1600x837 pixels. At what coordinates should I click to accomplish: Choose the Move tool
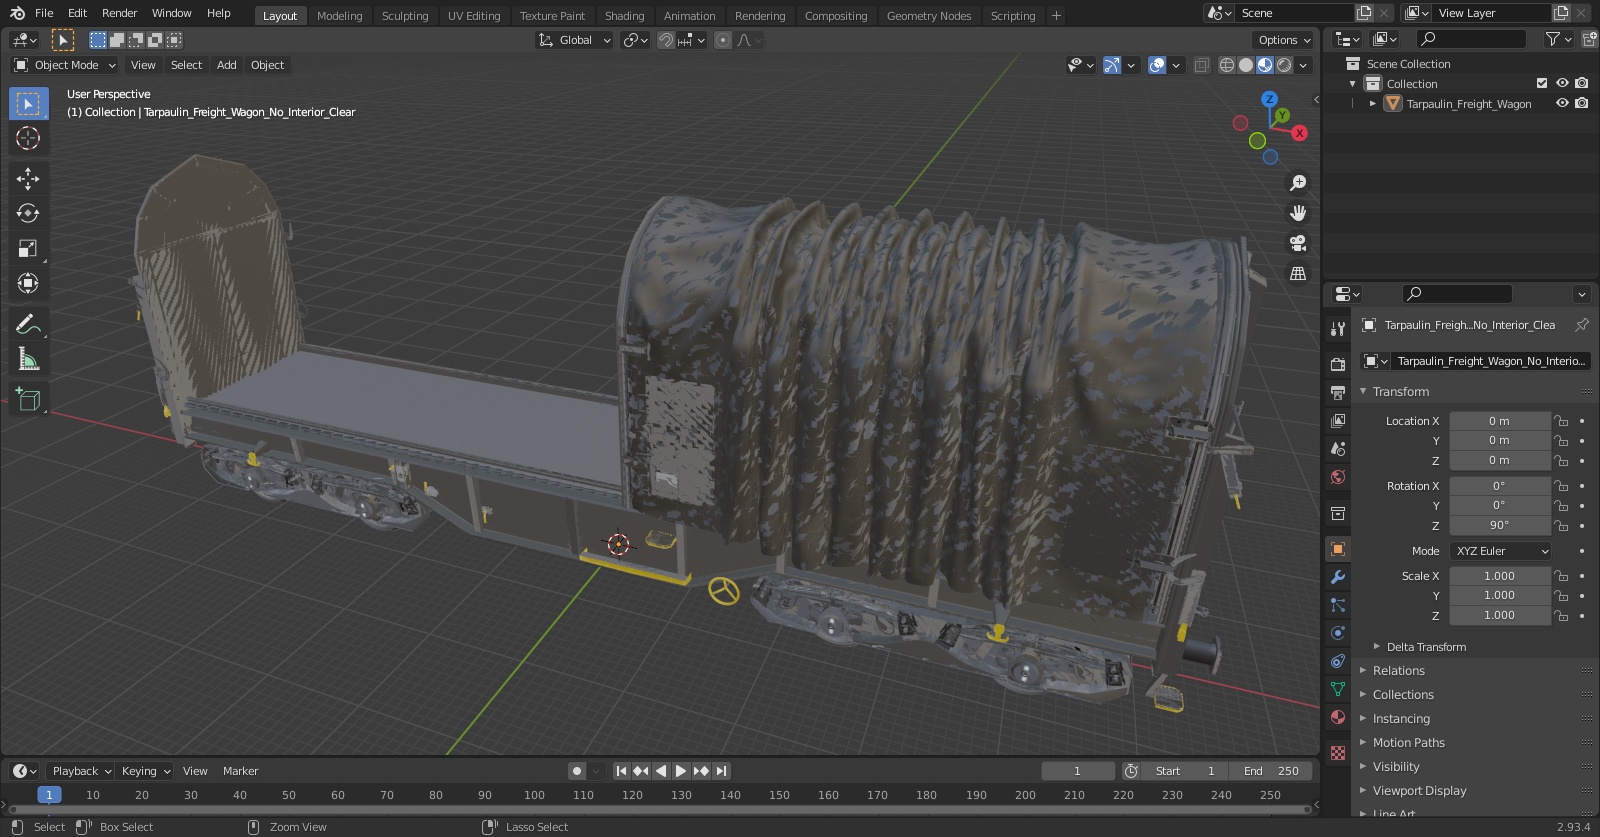tap(28, 179)
